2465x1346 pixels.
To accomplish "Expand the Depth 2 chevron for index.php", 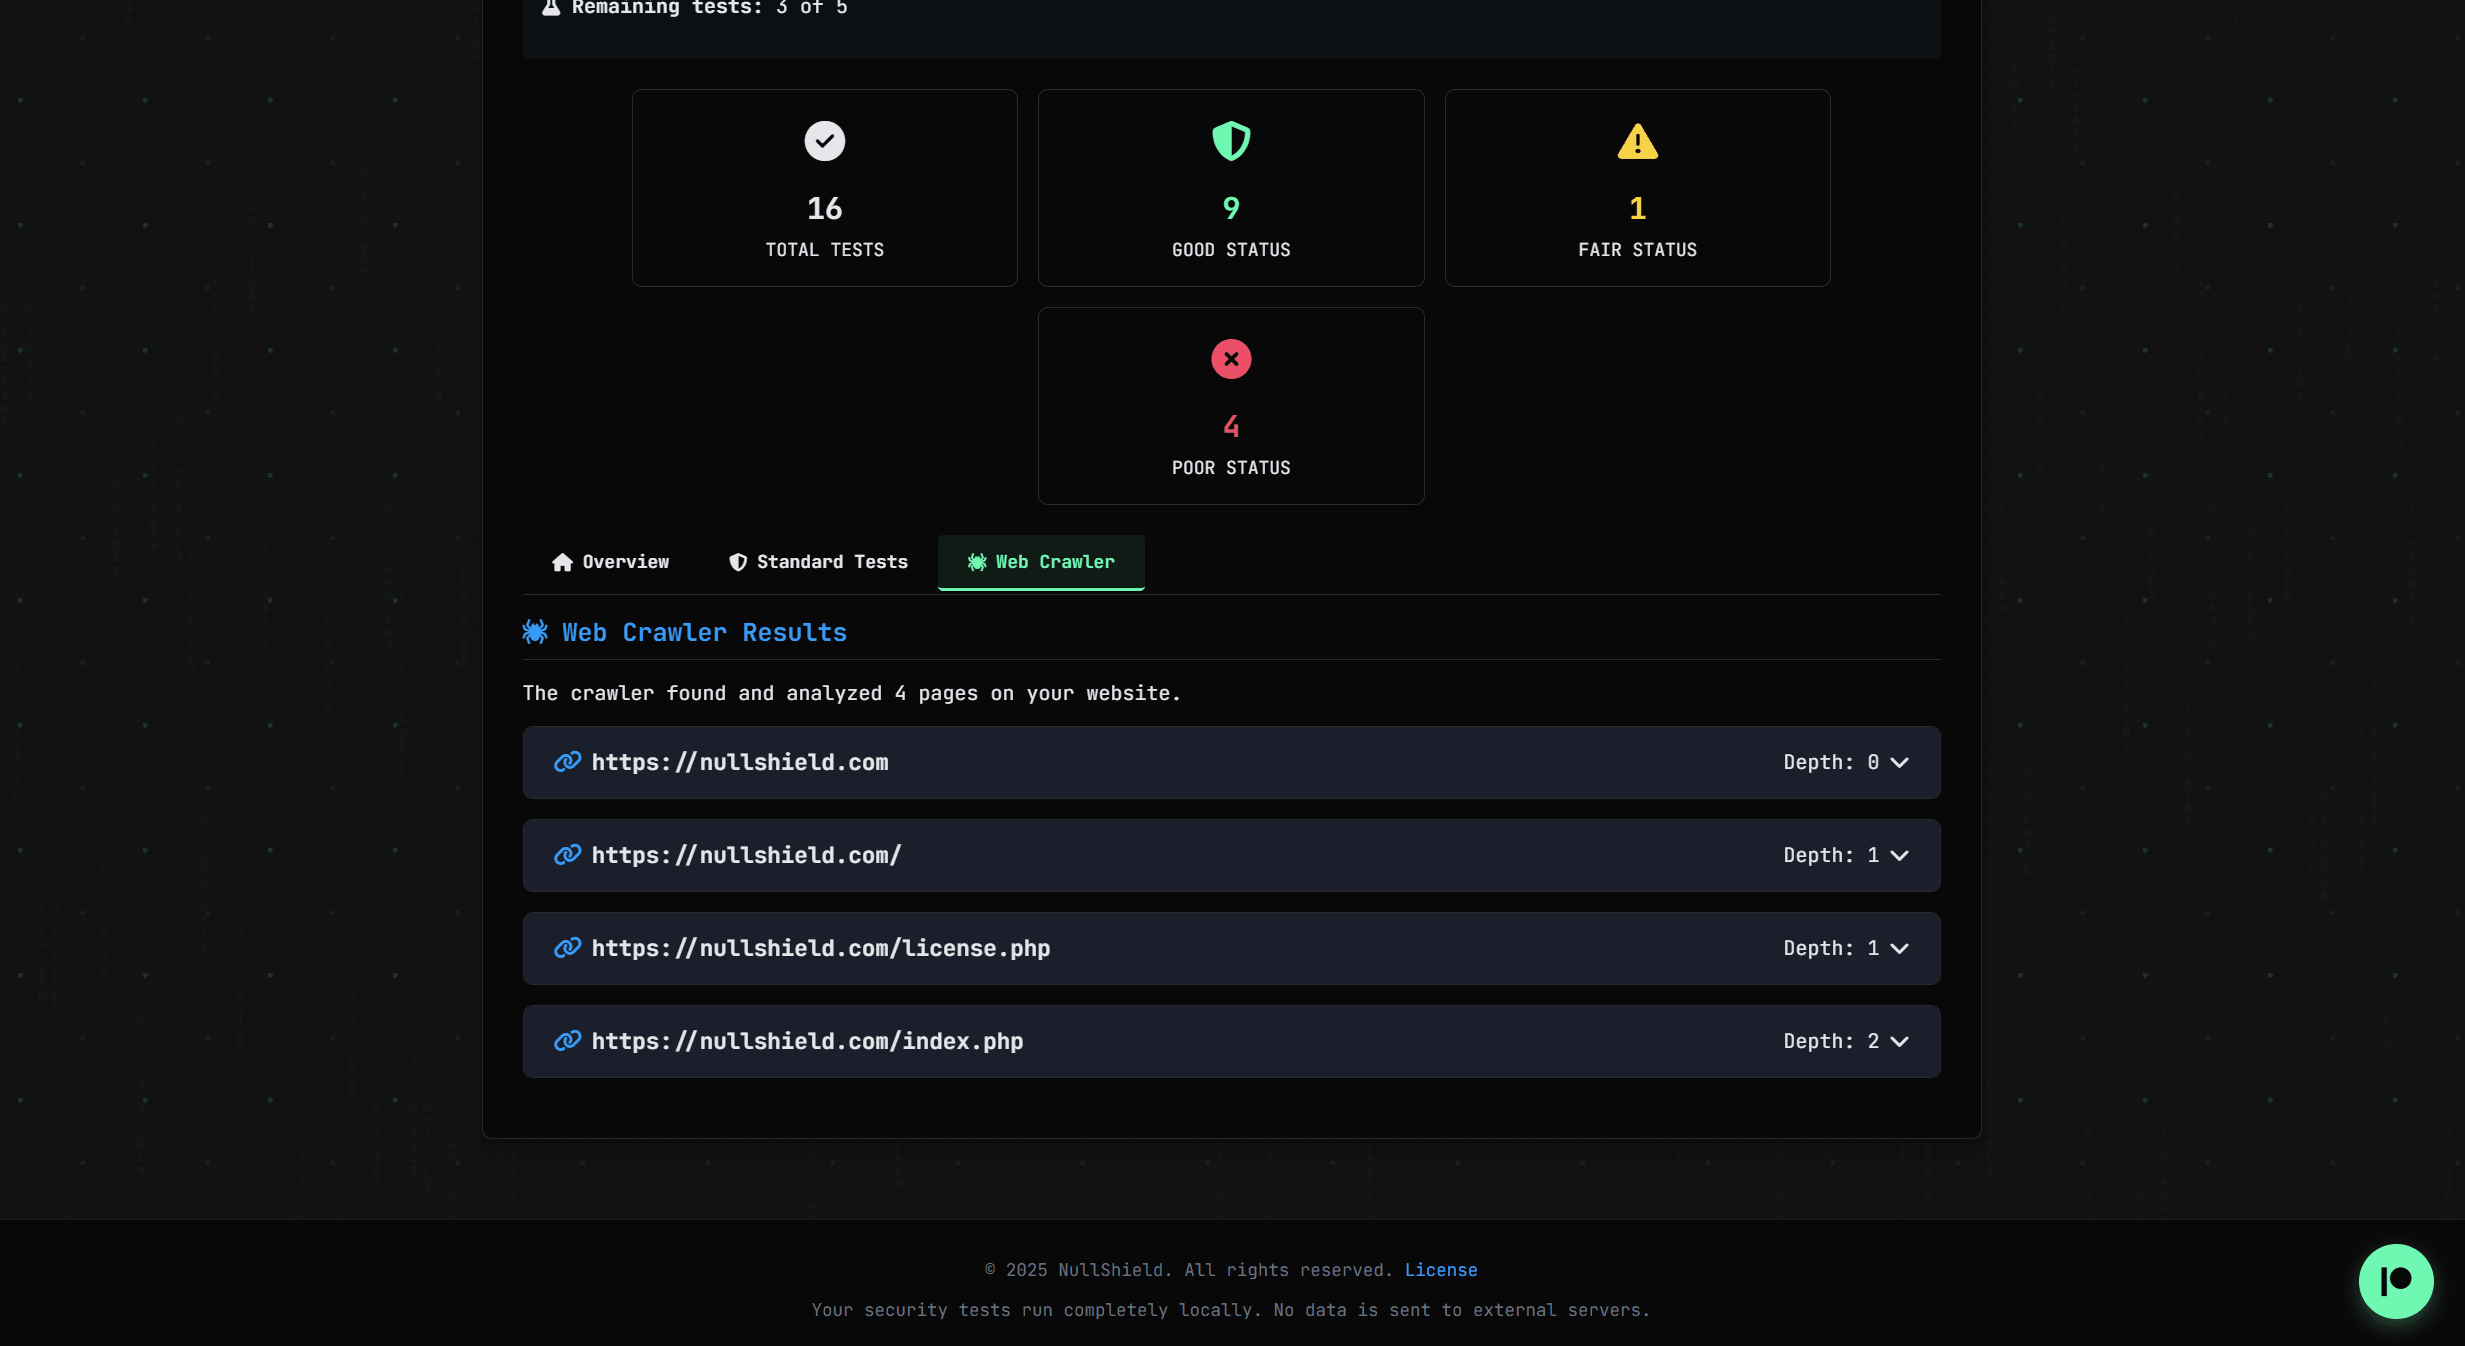I will coord(1899,1041).
